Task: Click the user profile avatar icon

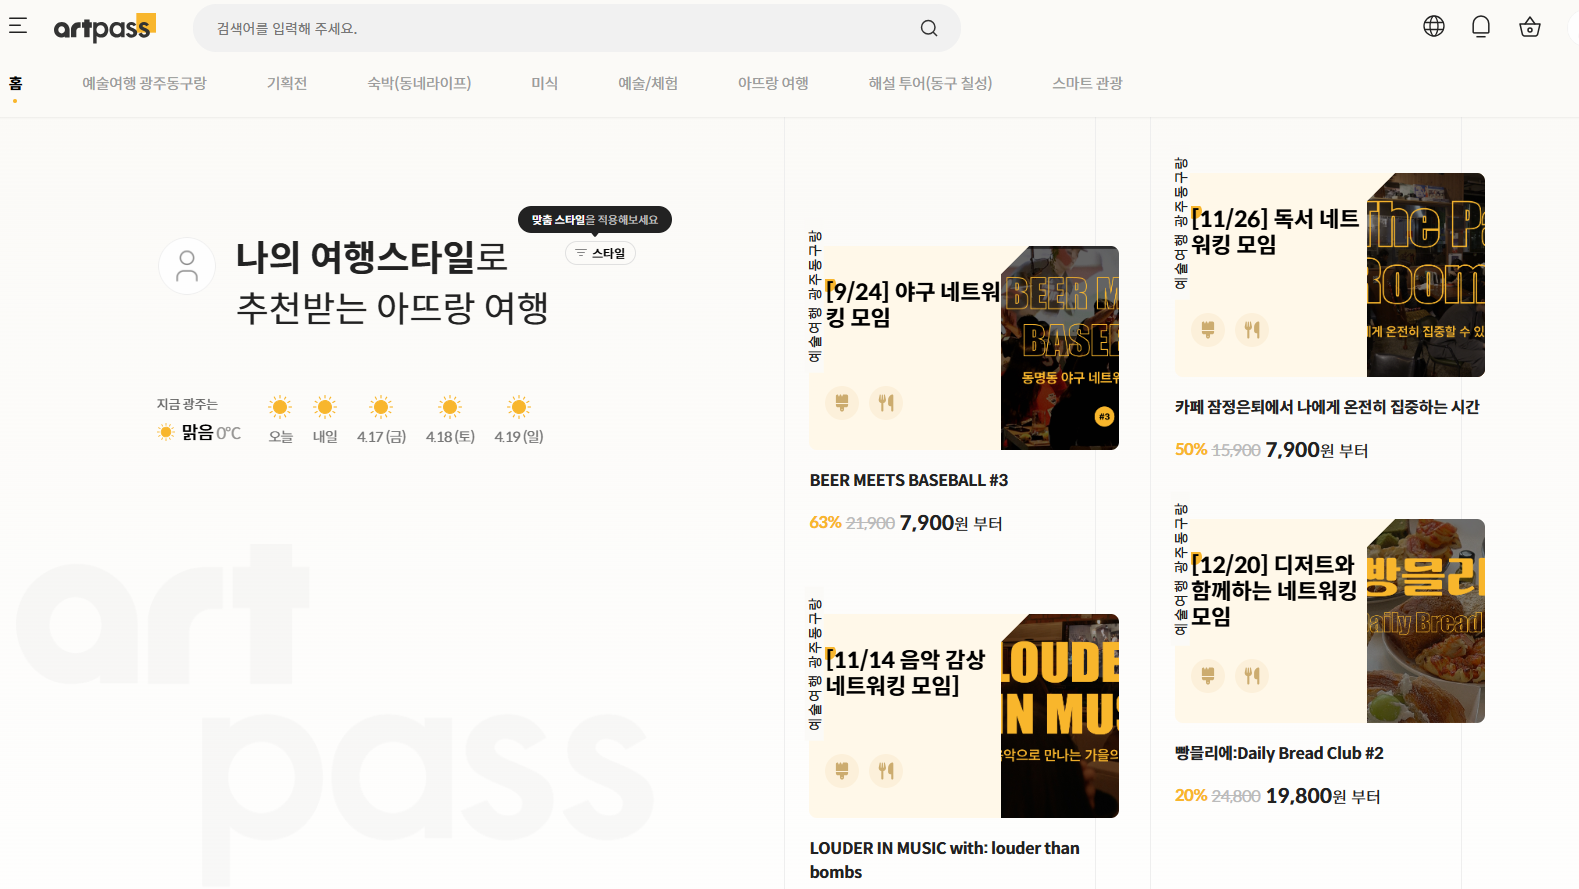Action: (187, 266)
